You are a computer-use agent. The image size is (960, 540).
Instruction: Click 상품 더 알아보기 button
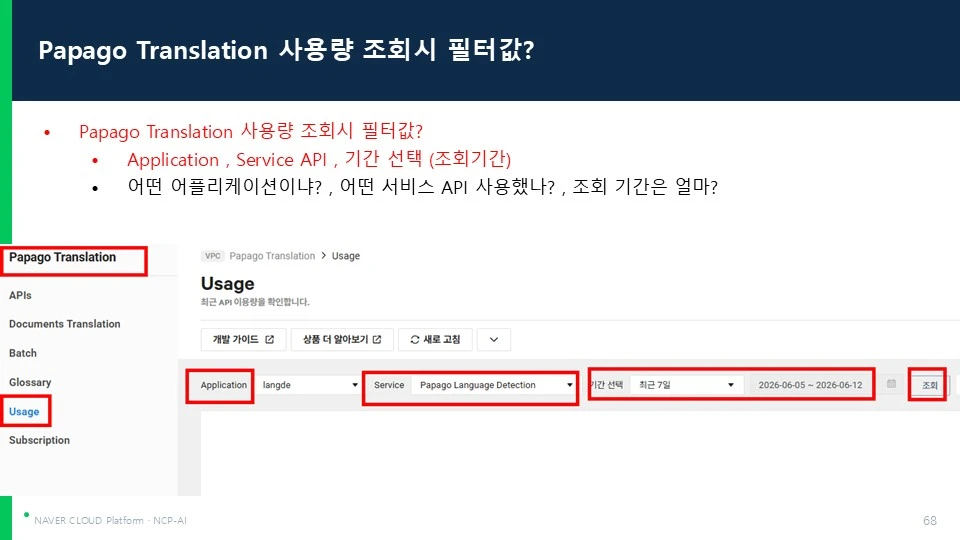[x=342, y=339]
